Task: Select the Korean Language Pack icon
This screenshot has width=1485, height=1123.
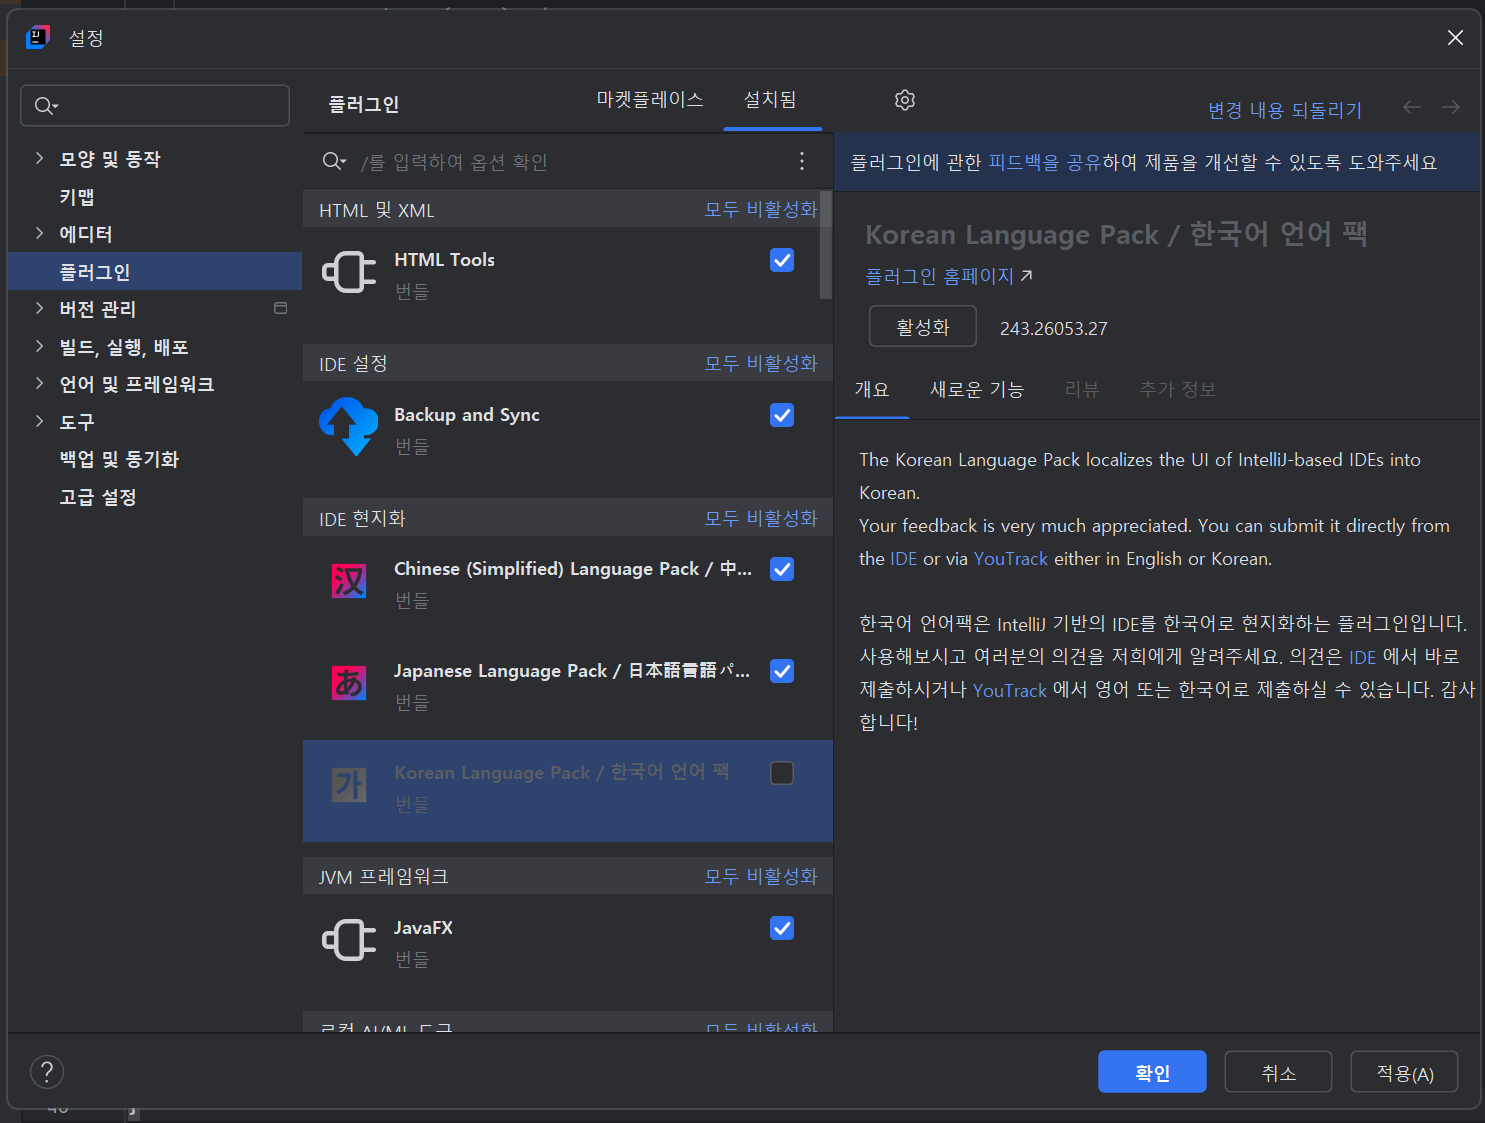Action: click(349, 785)
